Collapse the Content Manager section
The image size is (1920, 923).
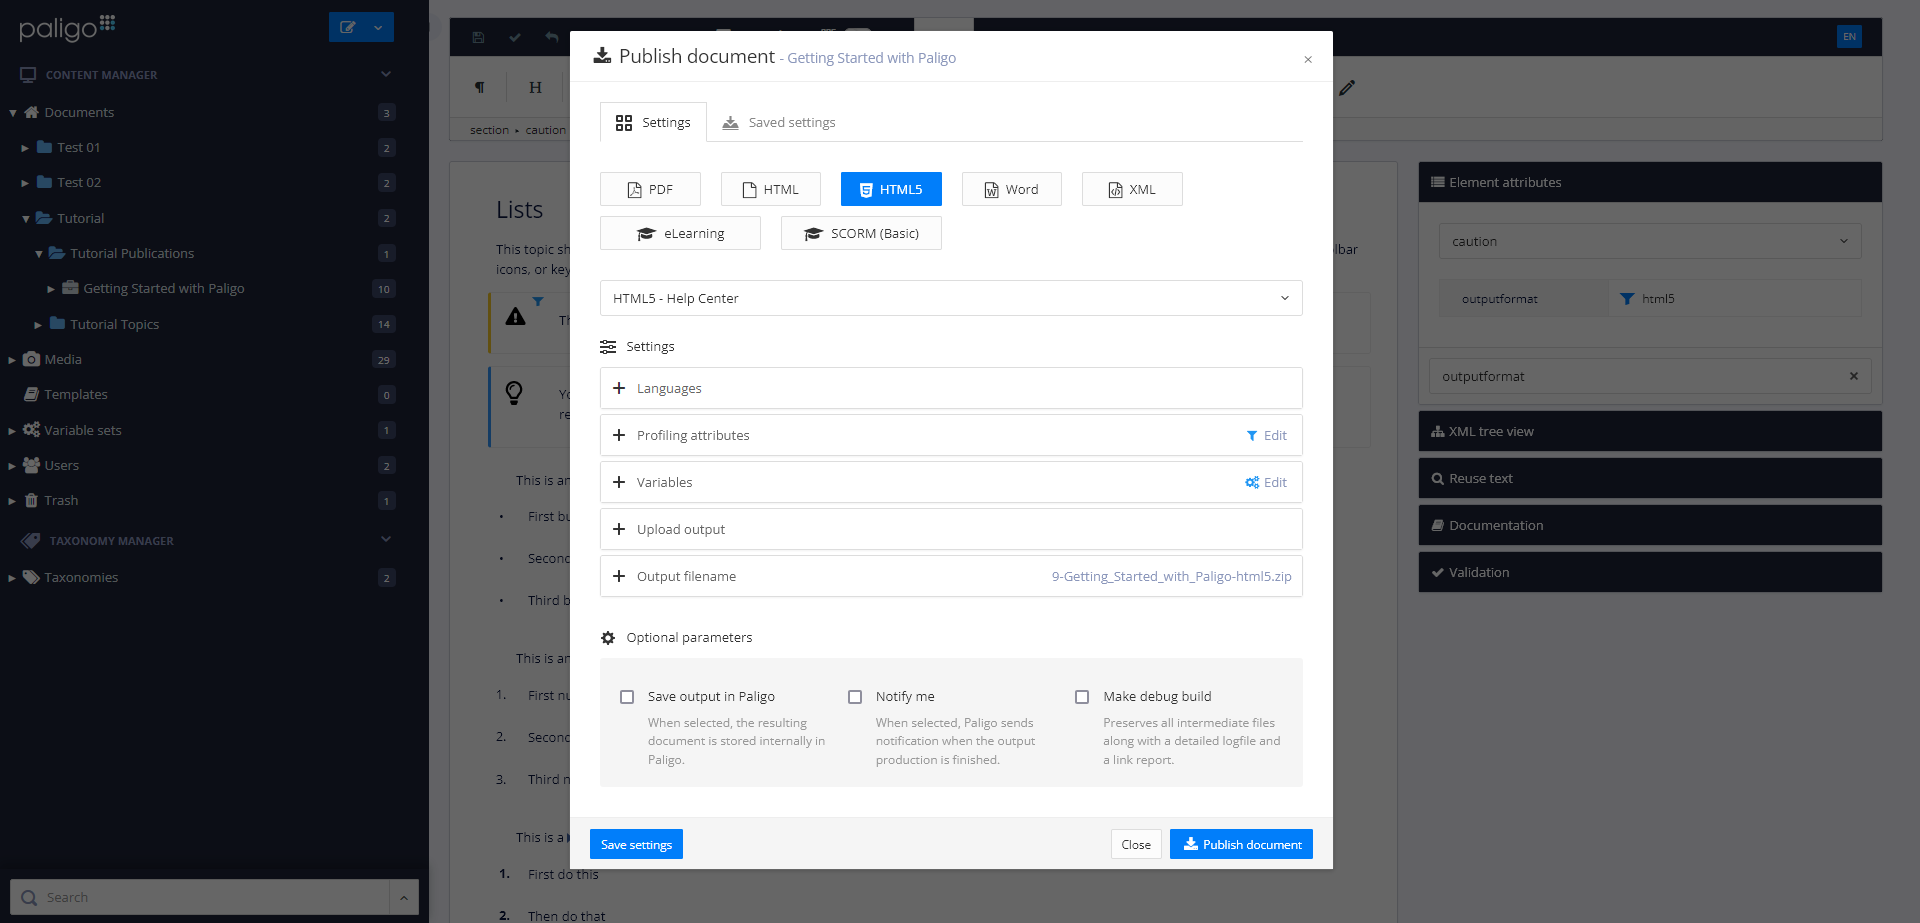coord(386,74)
